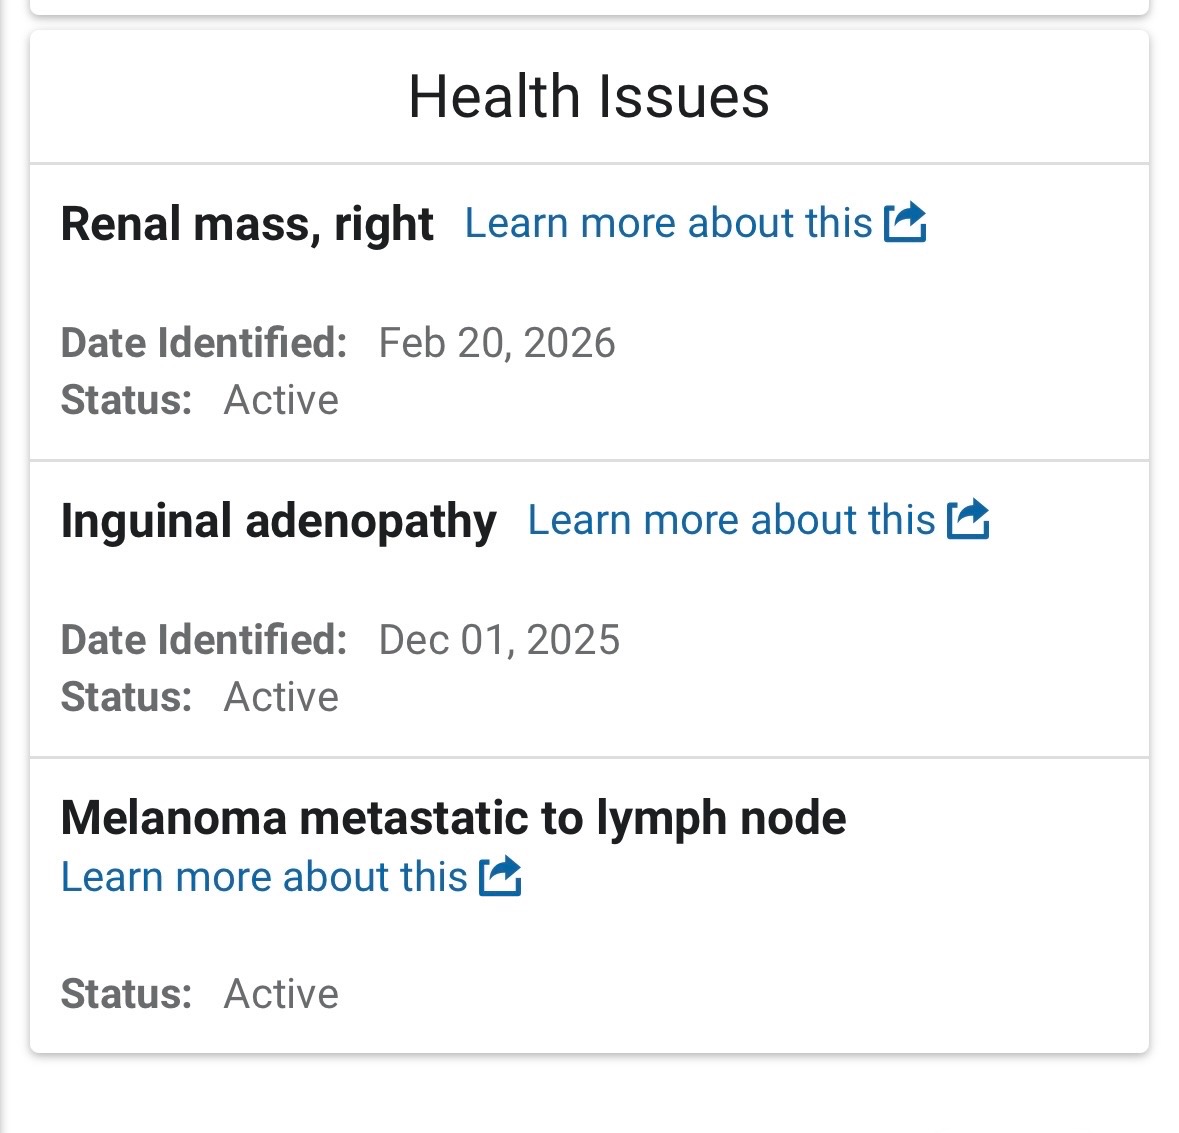This screenshot has height=1133, width=1179.
Task: Click Active status value for Melanoma entry
Action: pos(281,994)
